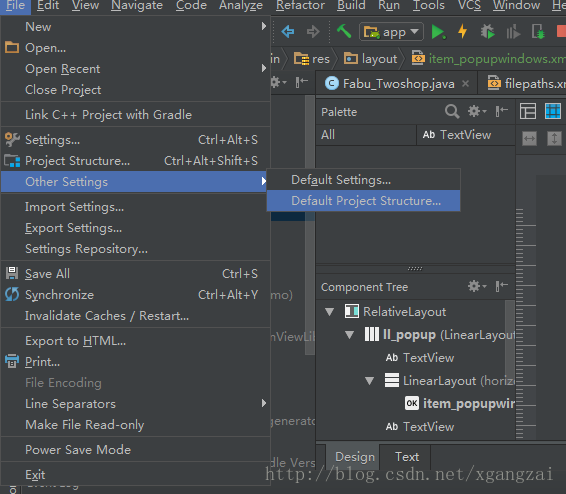Open the VCS menu
This screenshot has height=494, width=566.
(469, 5)
